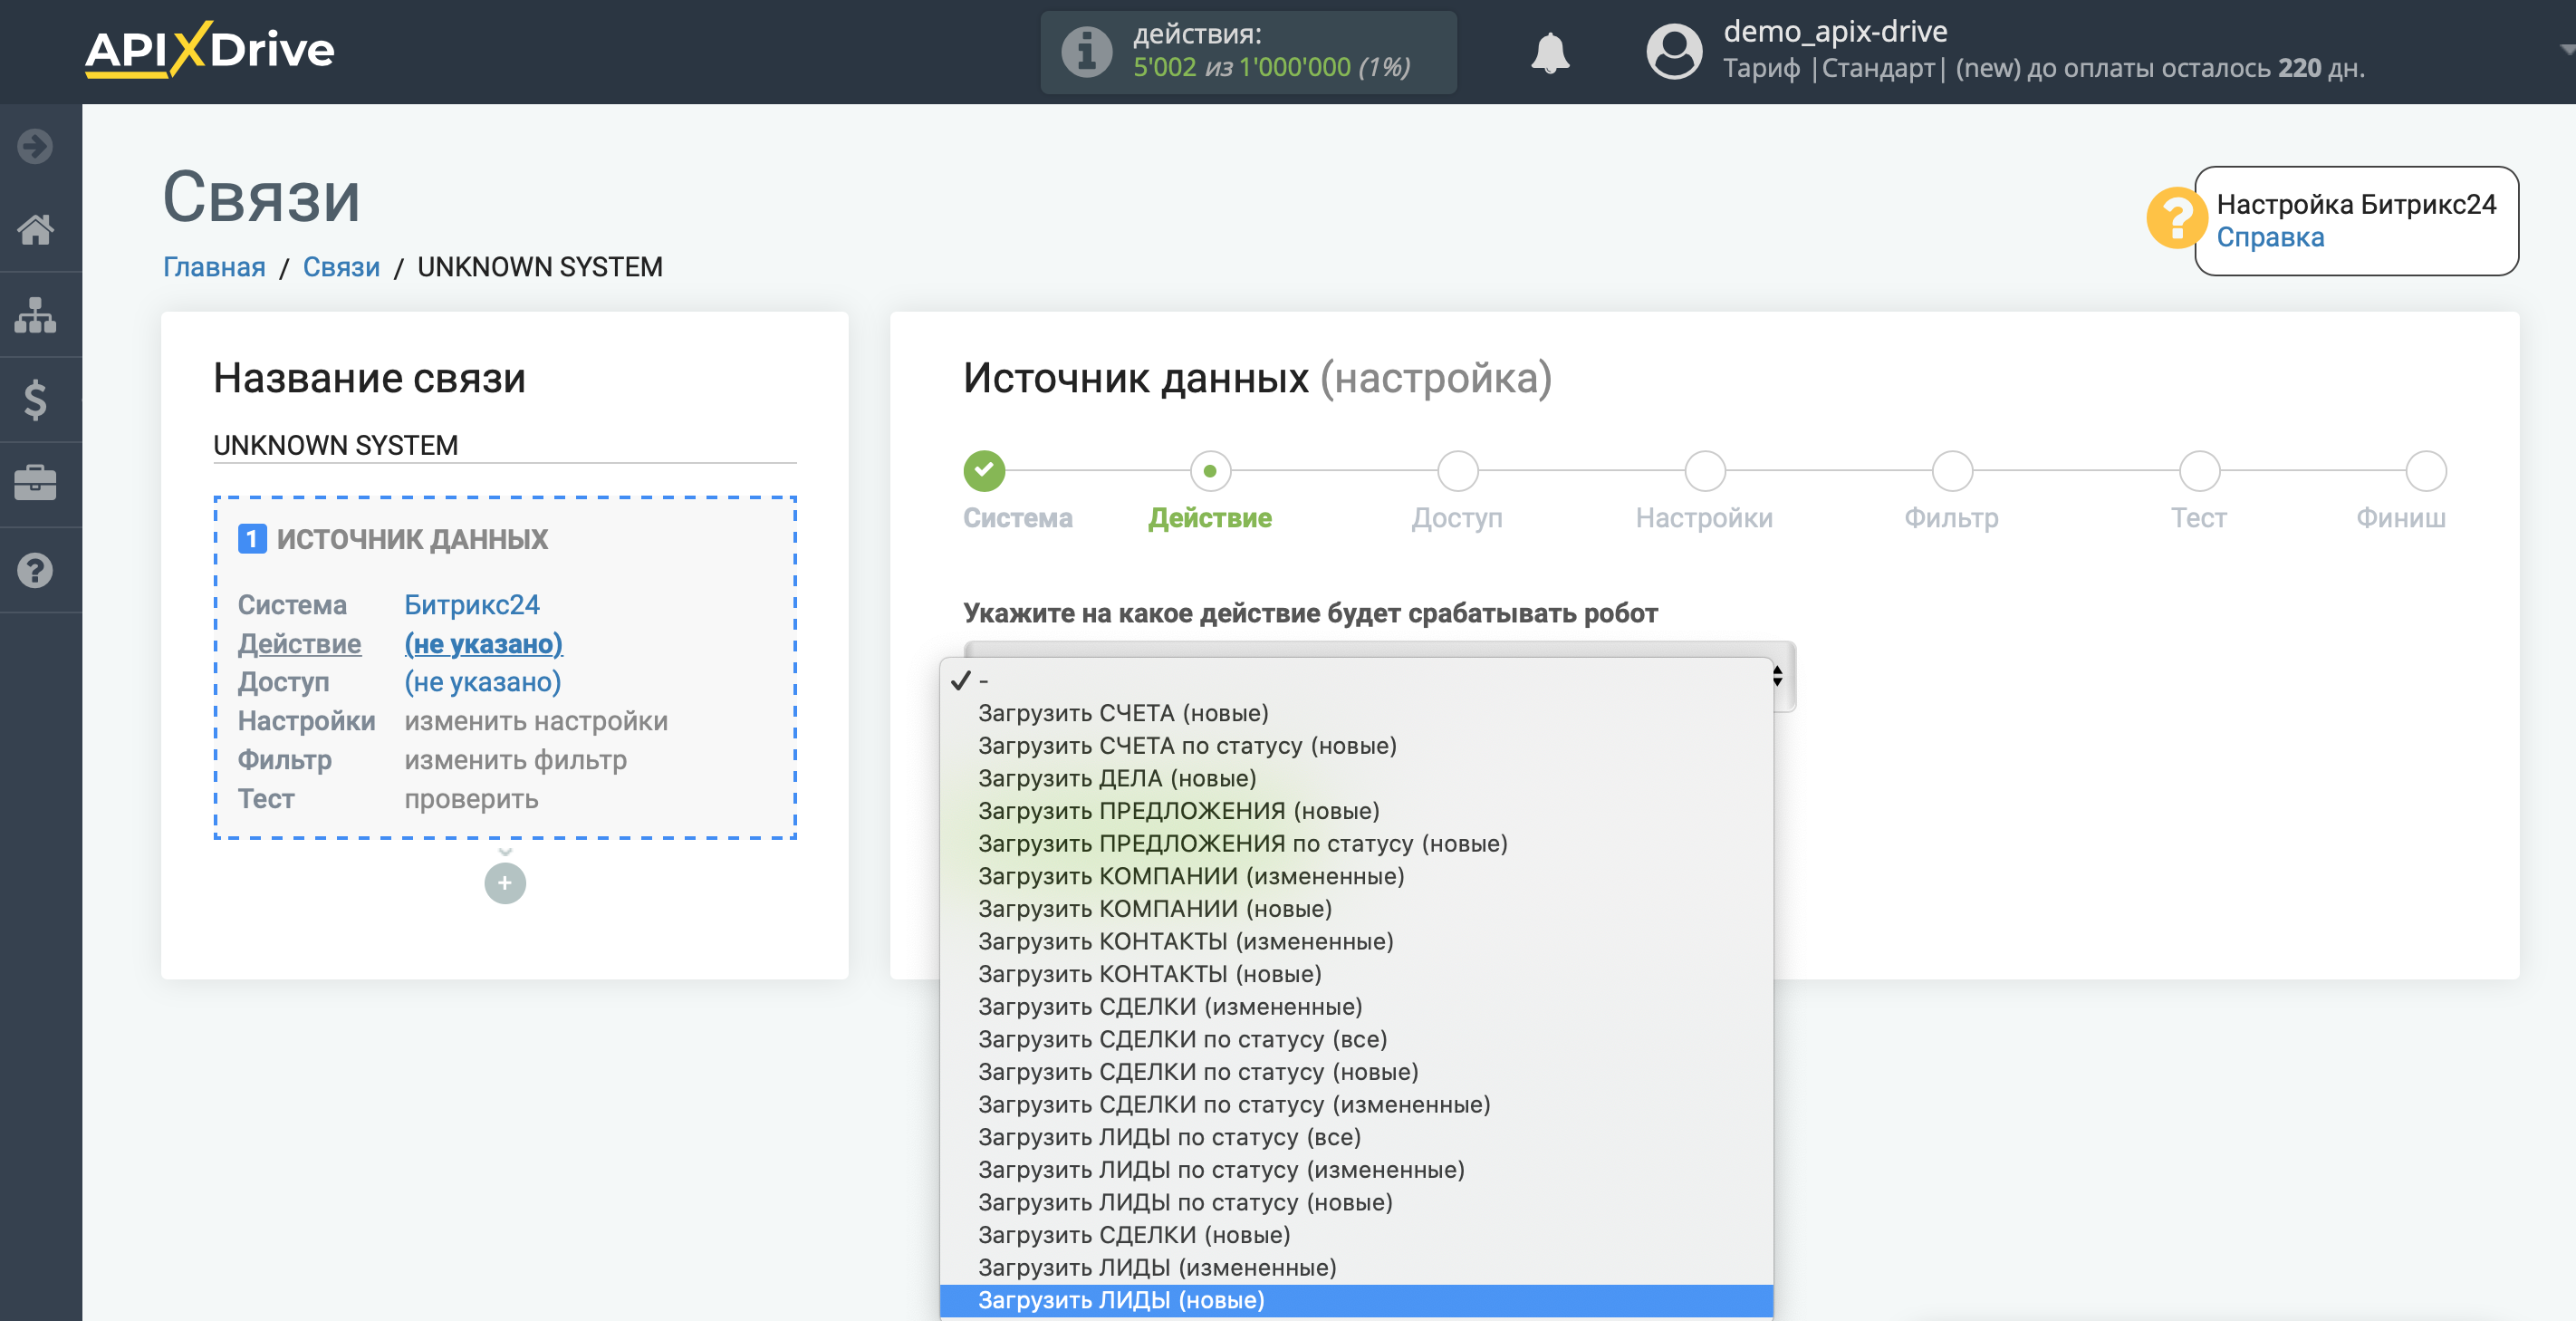Choose the blank '-' option
This screenshot has height=1321, width=2576.
click(1356, 680)
